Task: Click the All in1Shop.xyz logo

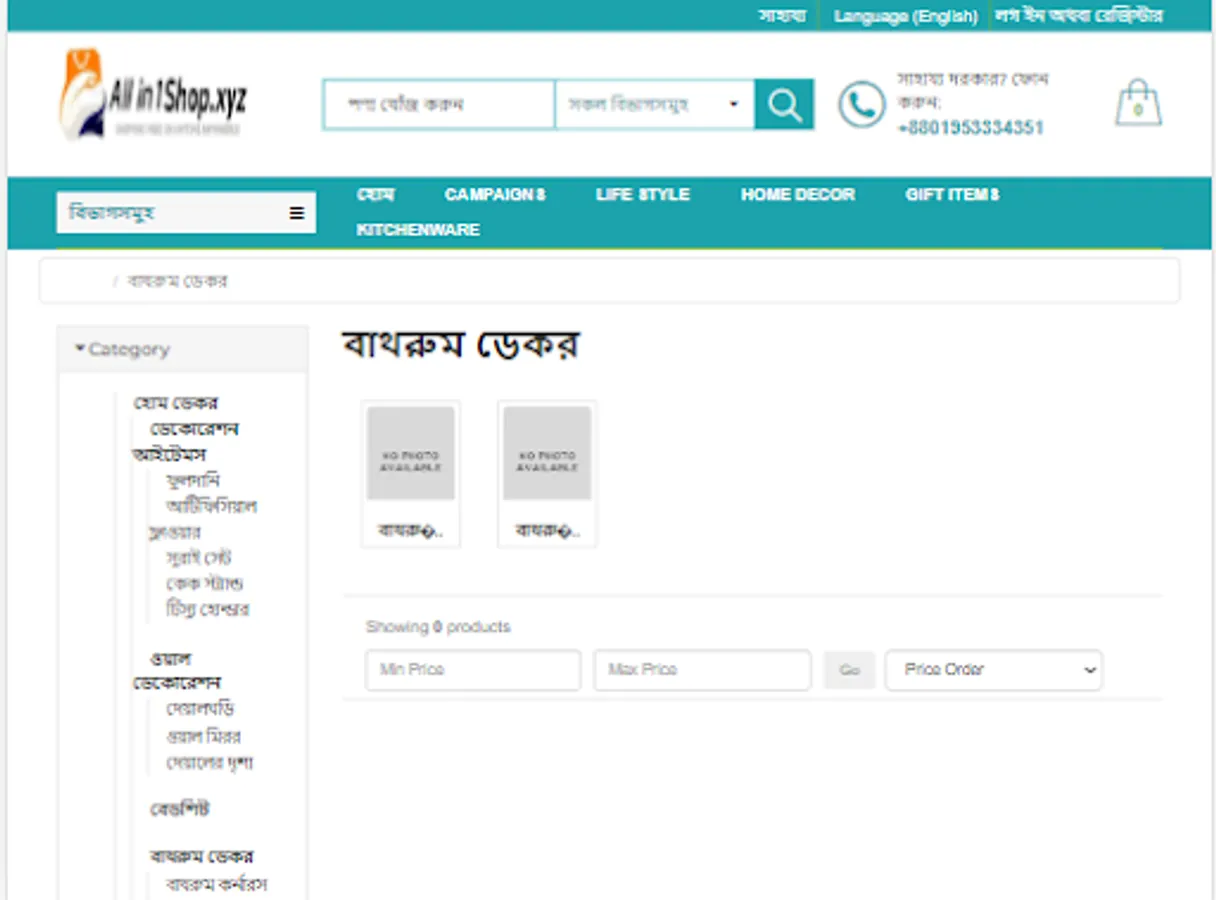Action: pos(152,94)
